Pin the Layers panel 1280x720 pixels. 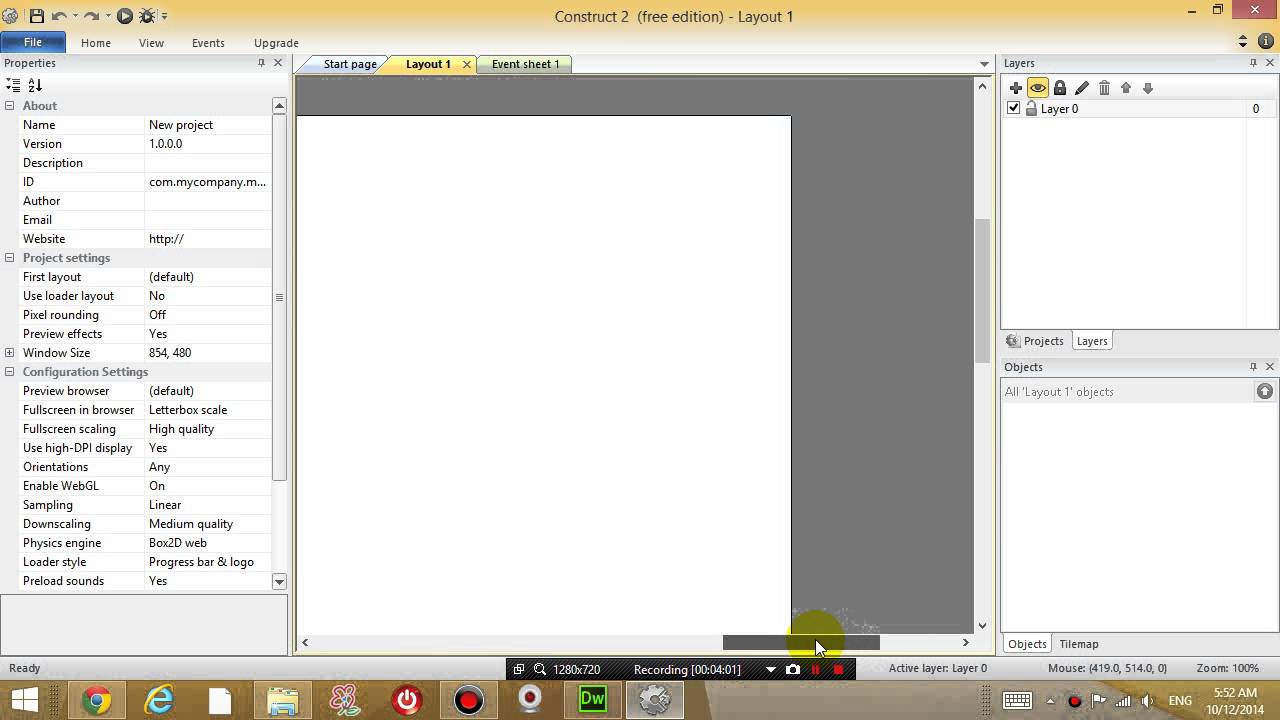1253,63
